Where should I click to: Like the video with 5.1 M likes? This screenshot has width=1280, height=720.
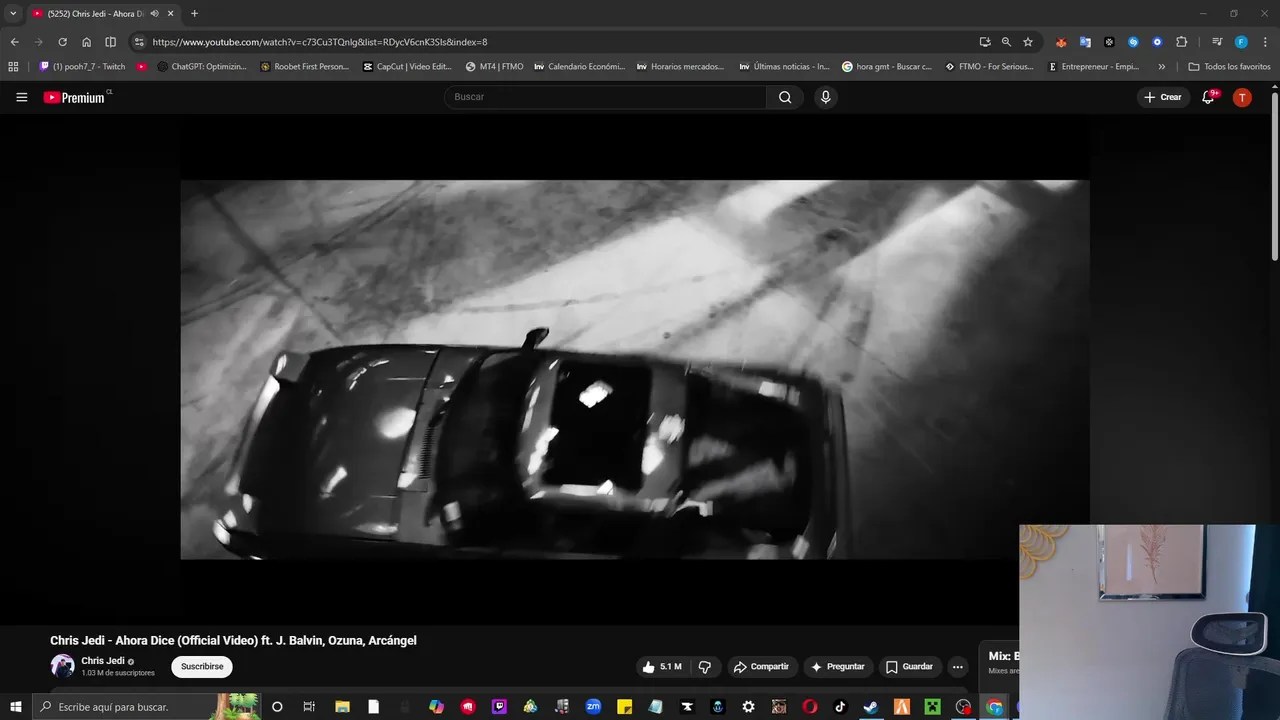pyautogui.click(x=662, y=667)
